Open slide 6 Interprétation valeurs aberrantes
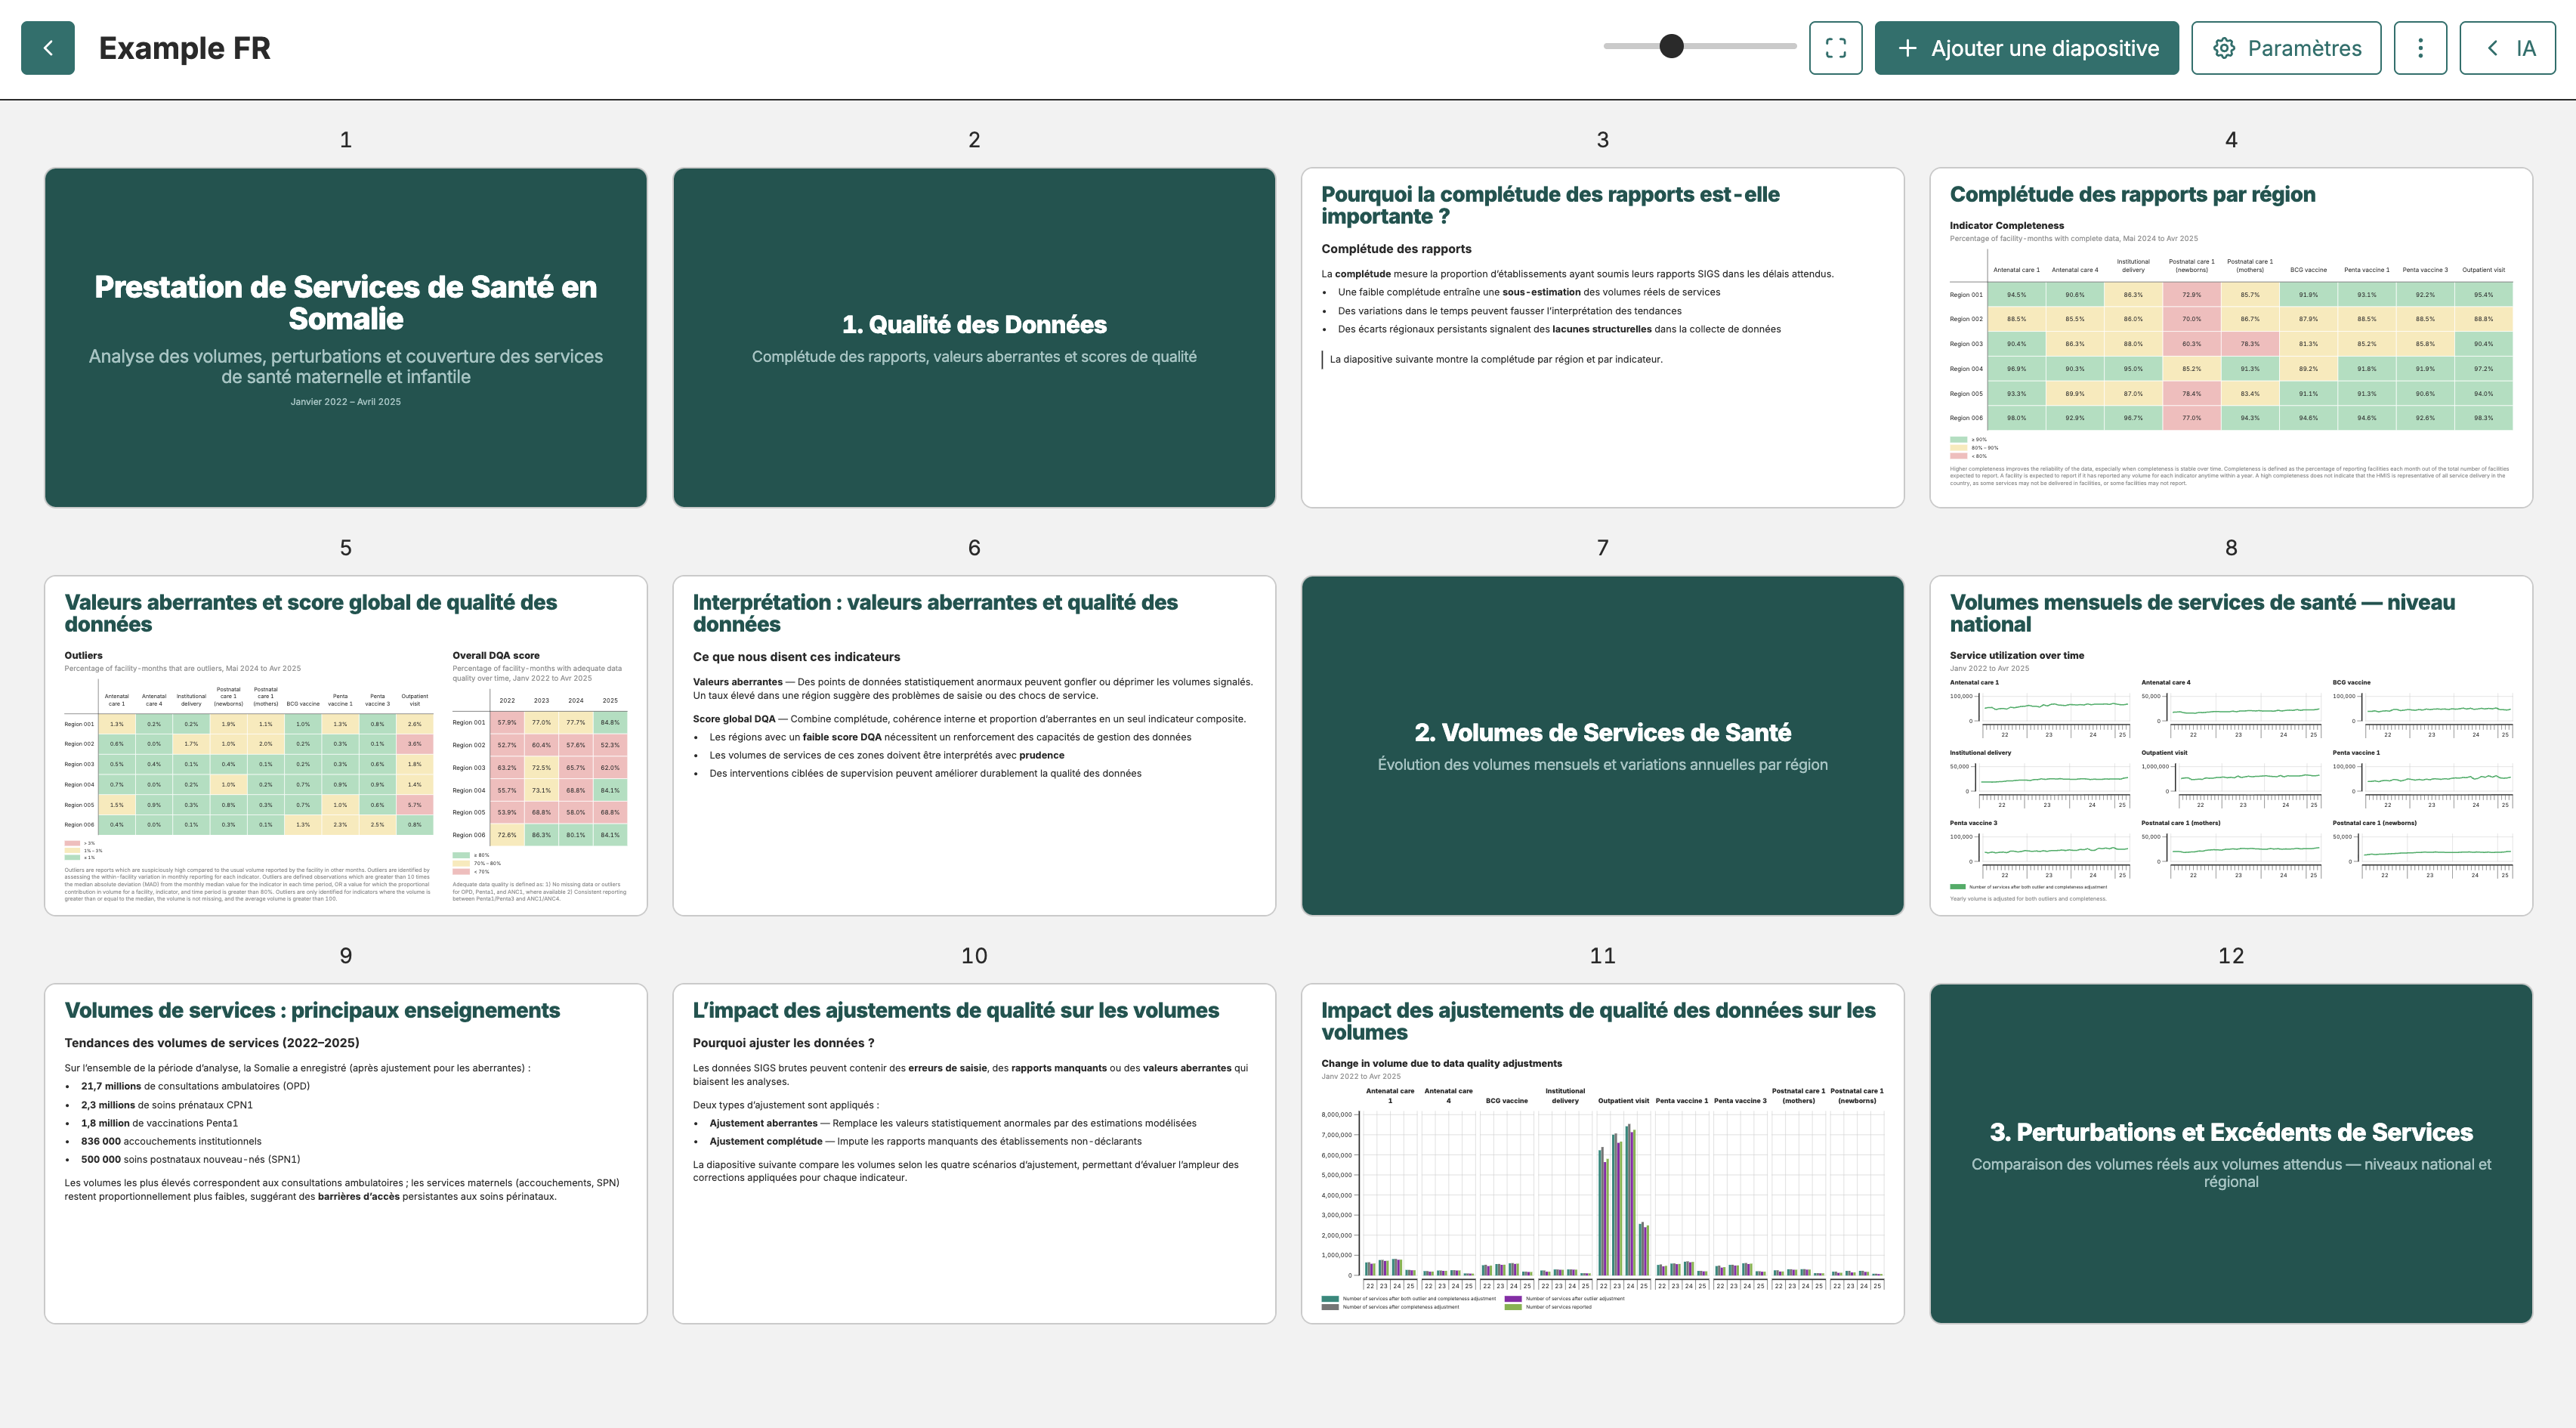Image resolution: width=2576 pixels, height=1428 pixels. click(974, 745)
